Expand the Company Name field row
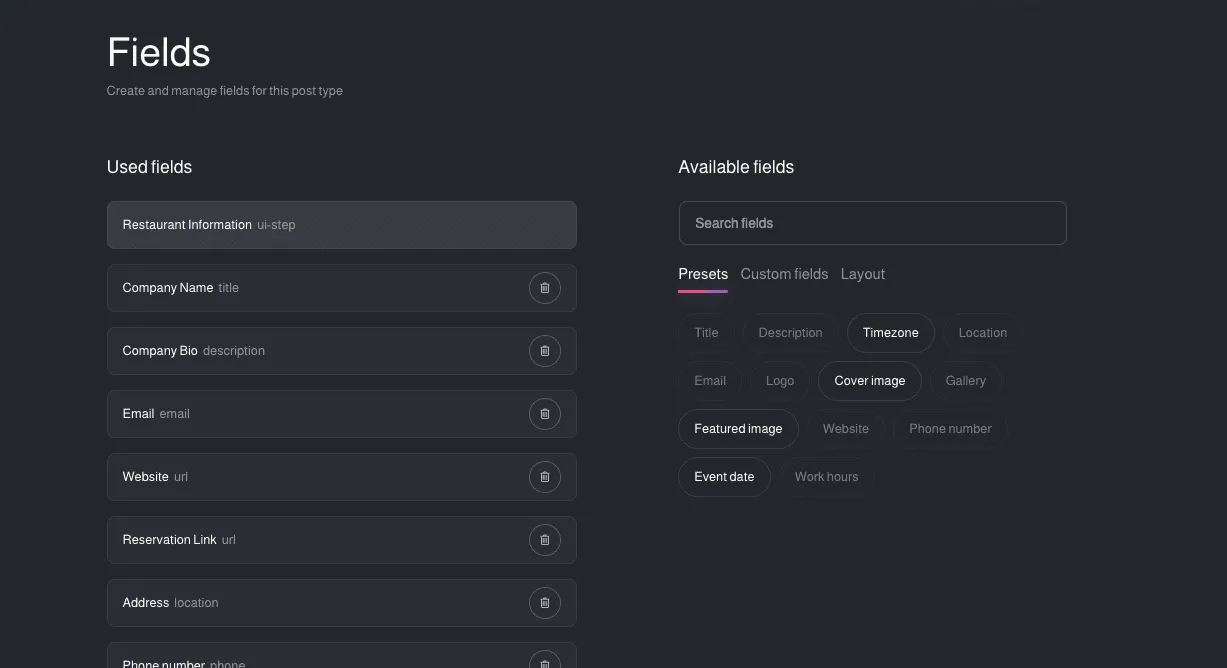1227x668 pixels. point(320,288)
